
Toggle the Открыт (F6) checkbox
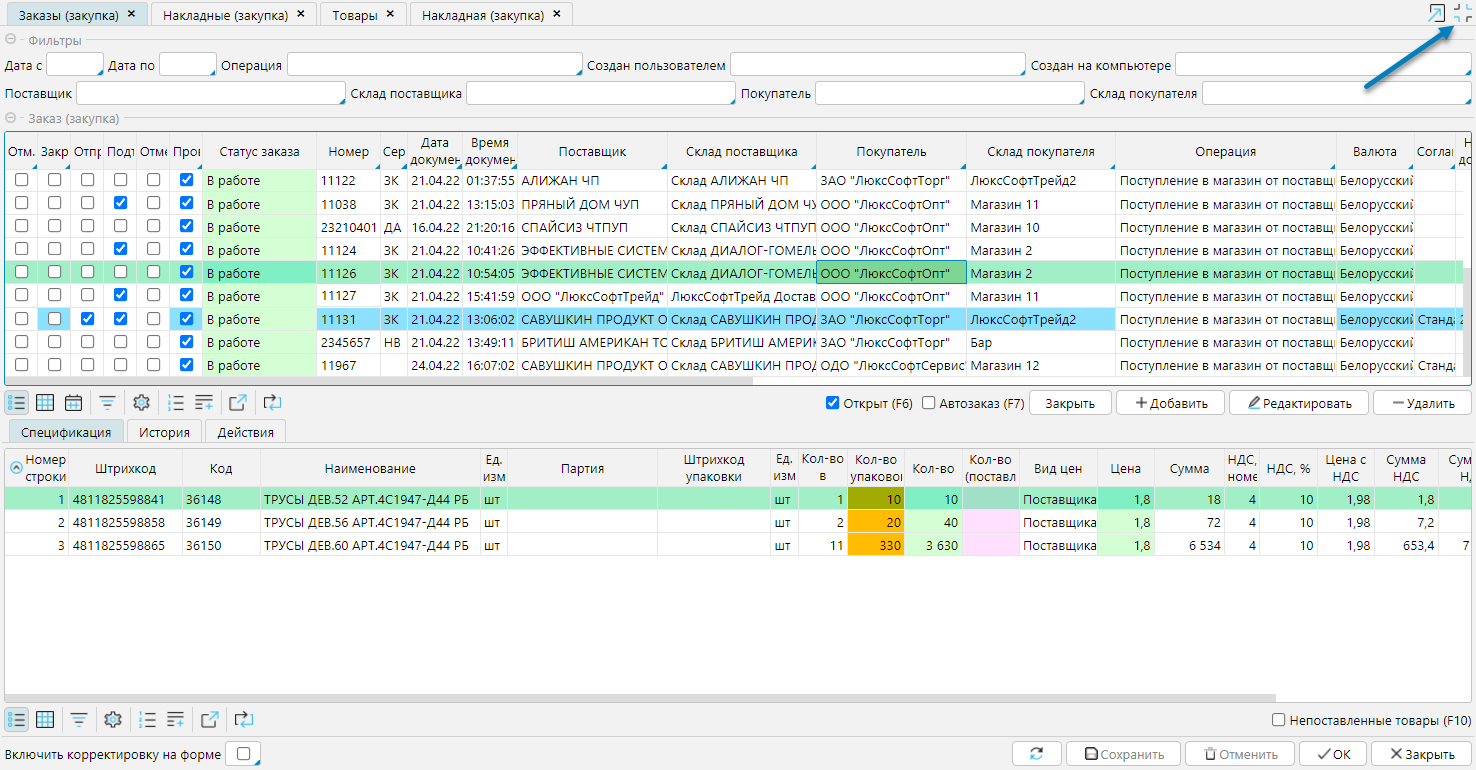[832, 403]
